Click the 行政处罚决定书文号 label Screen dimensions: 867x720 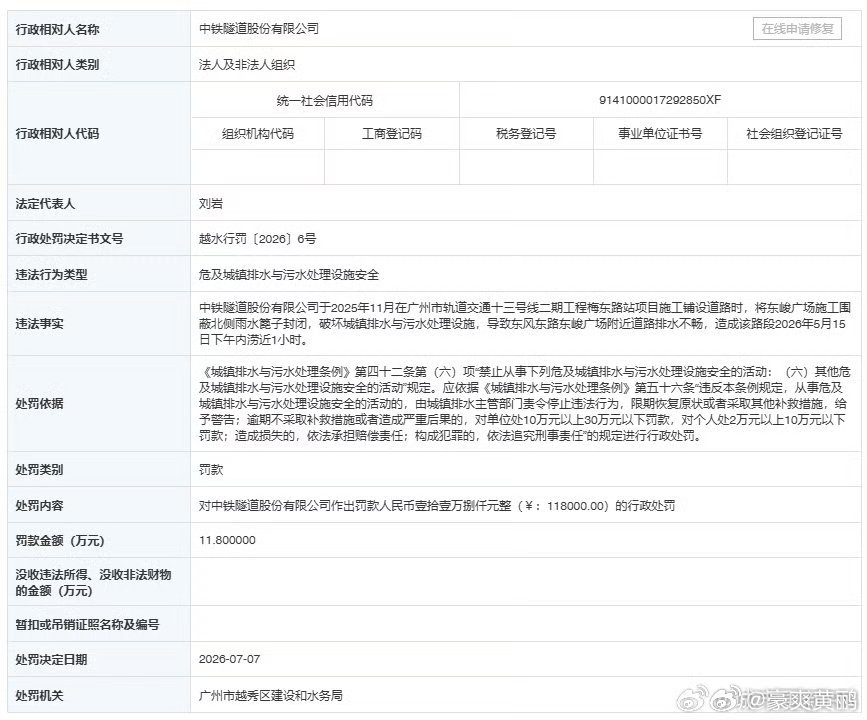pyautogui.click(x=69, y=239)
